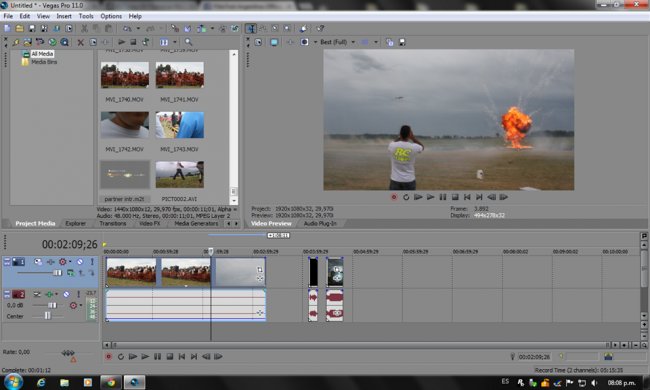Click the 00:02:09;26 timecode display

tap(70, 245)
